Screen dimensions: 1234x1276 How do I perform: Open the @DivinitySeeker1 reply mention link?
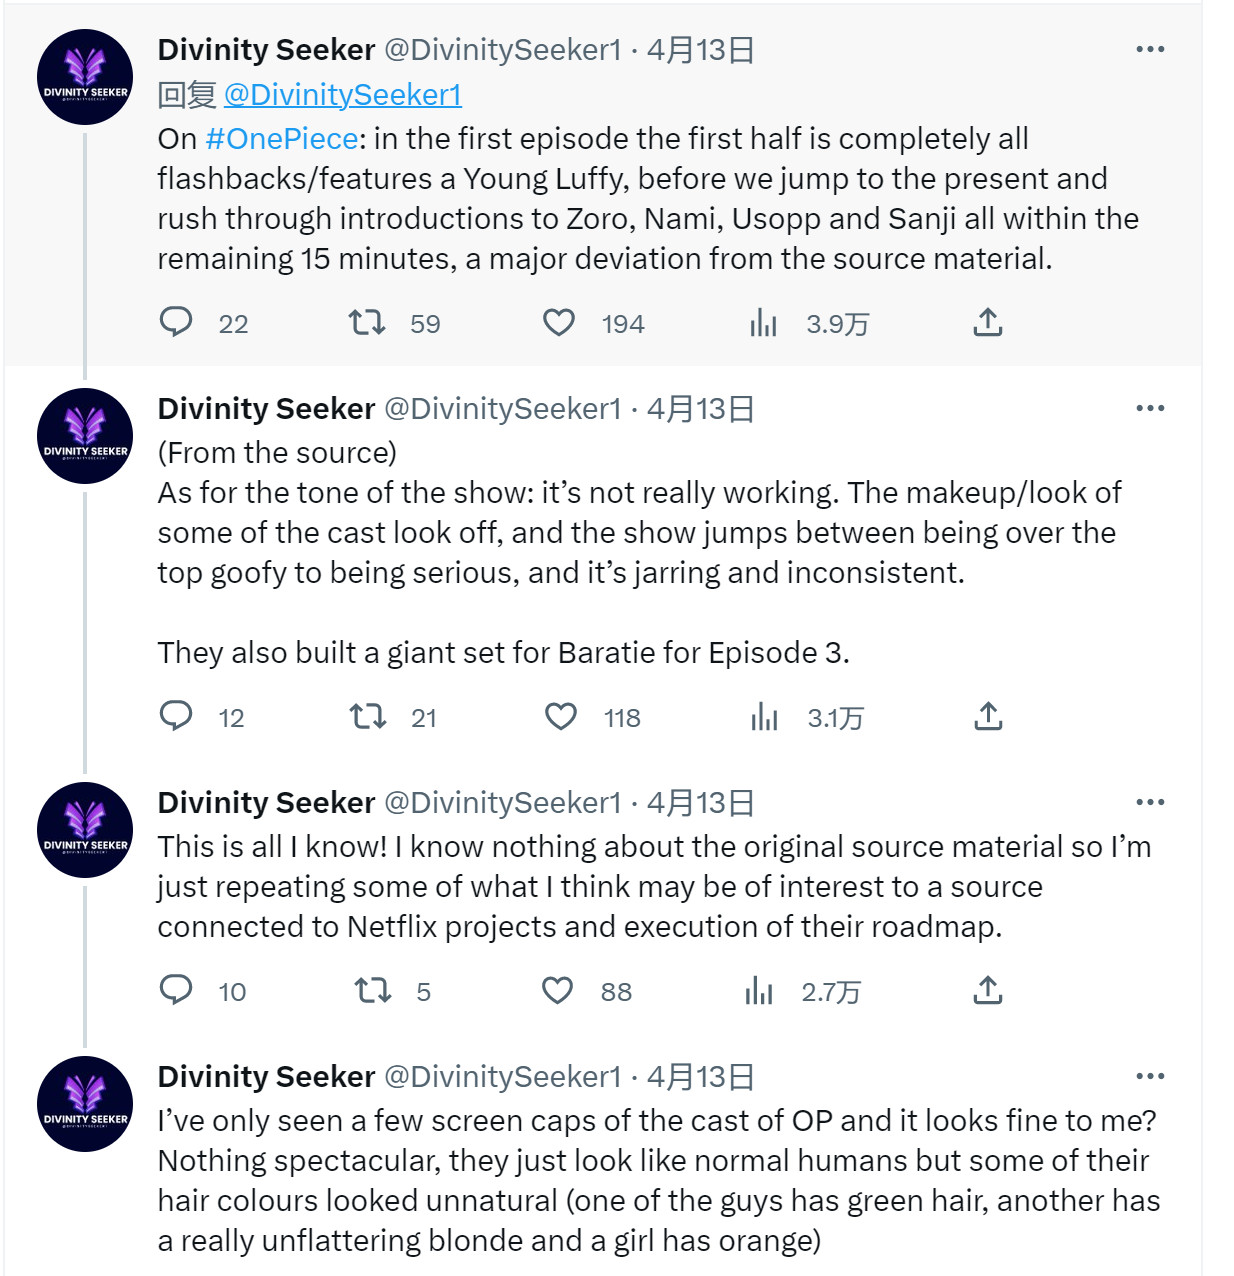pyautogui.click(x=343, y=94)
